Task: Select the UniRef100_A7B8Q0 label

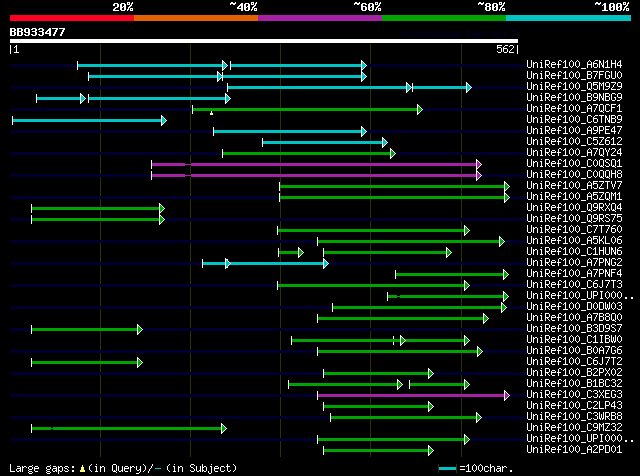Action: point(574,318)
